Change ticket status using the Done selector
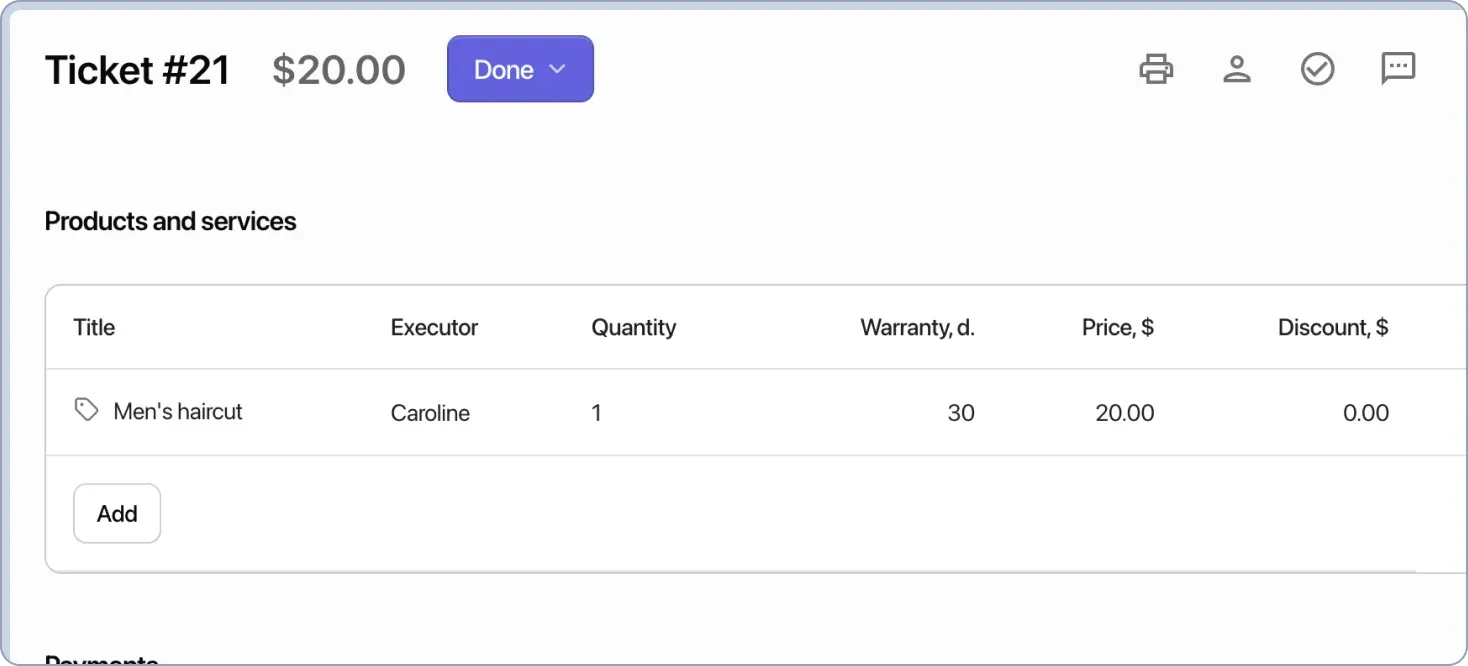1468x666 pixels. pos(520,68)
